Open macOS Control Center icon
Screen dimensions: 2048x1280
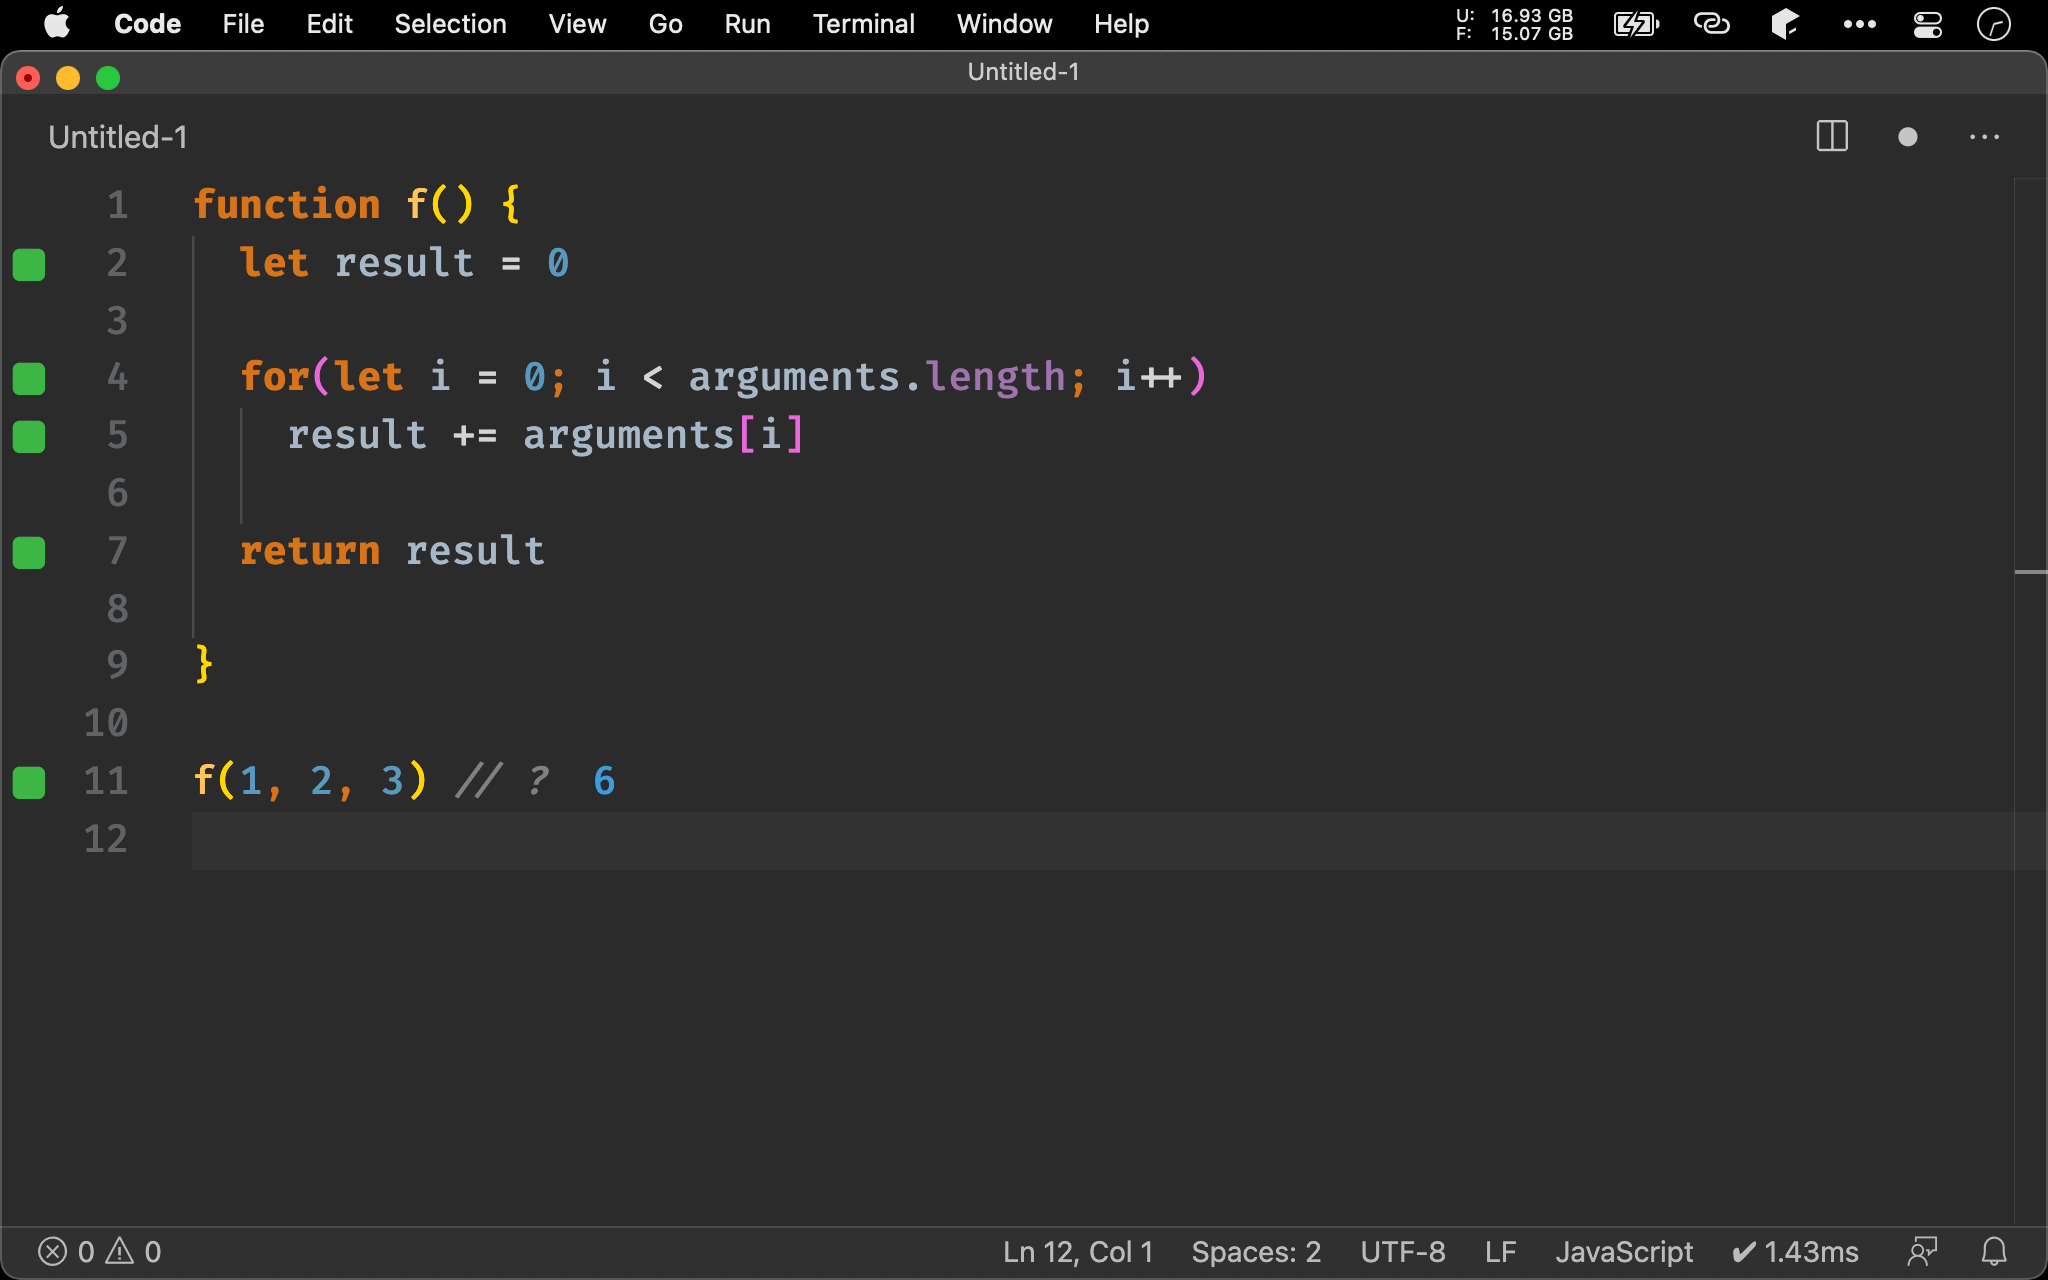pos(1927,24)
